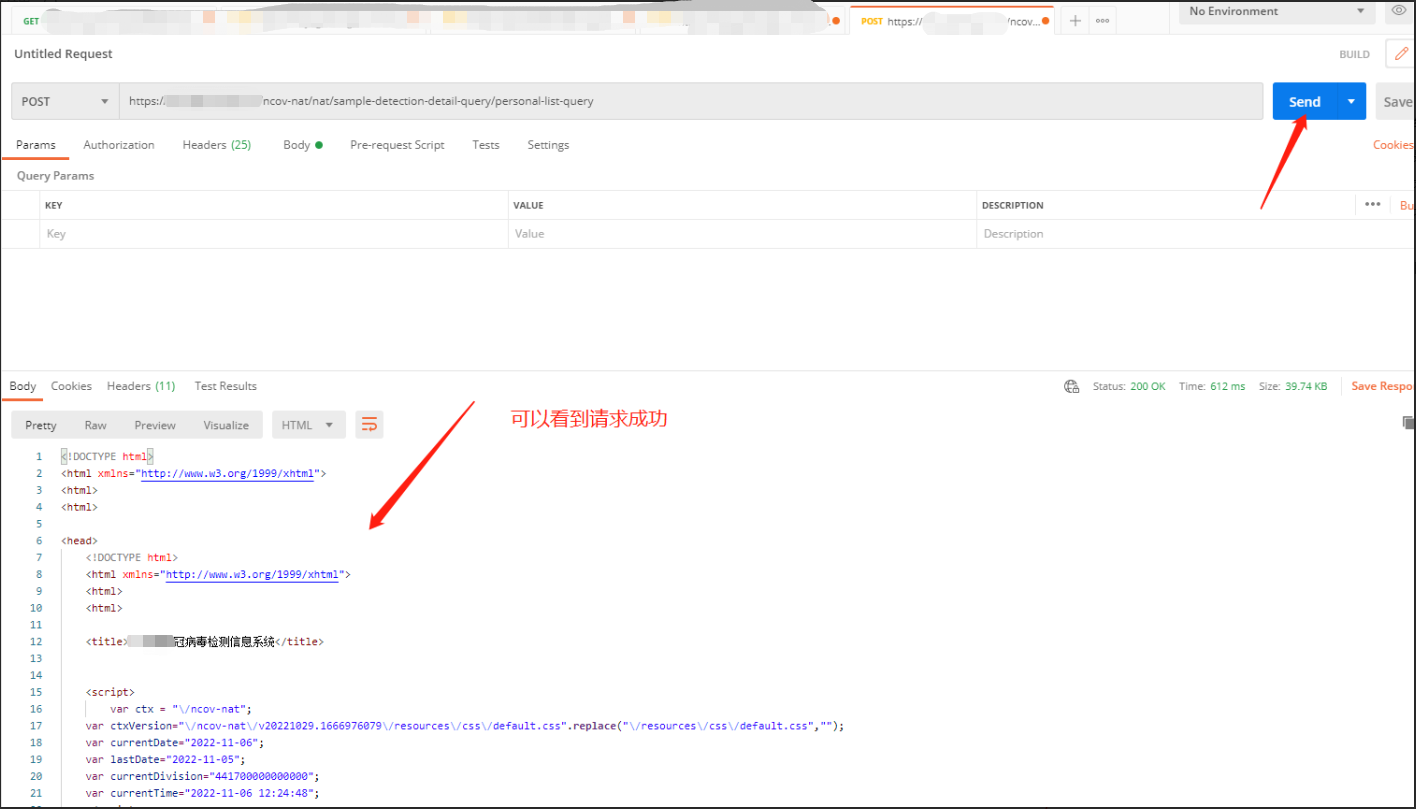Open the HTML response format dropdown
The height and width of the screenshot is (809, 1416).
309,425
